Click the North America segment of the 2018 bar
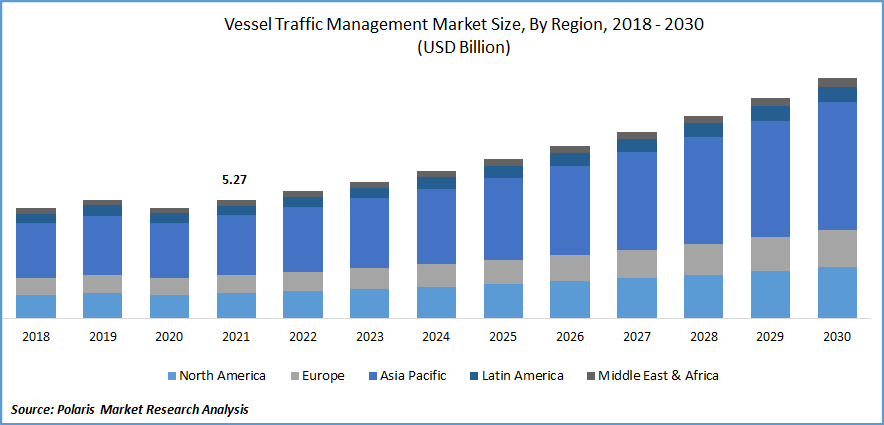This screenshot has width=884, height=425. (36, 307)
